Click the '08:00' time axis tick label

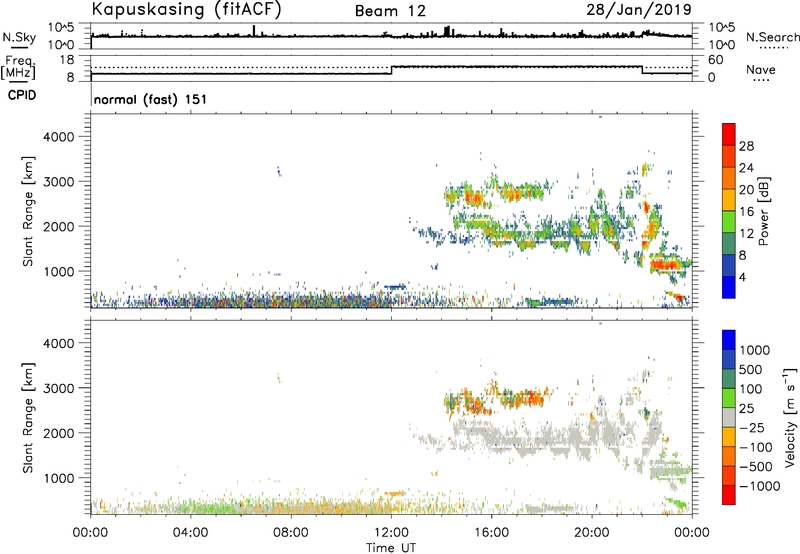(x=291, y=533)
